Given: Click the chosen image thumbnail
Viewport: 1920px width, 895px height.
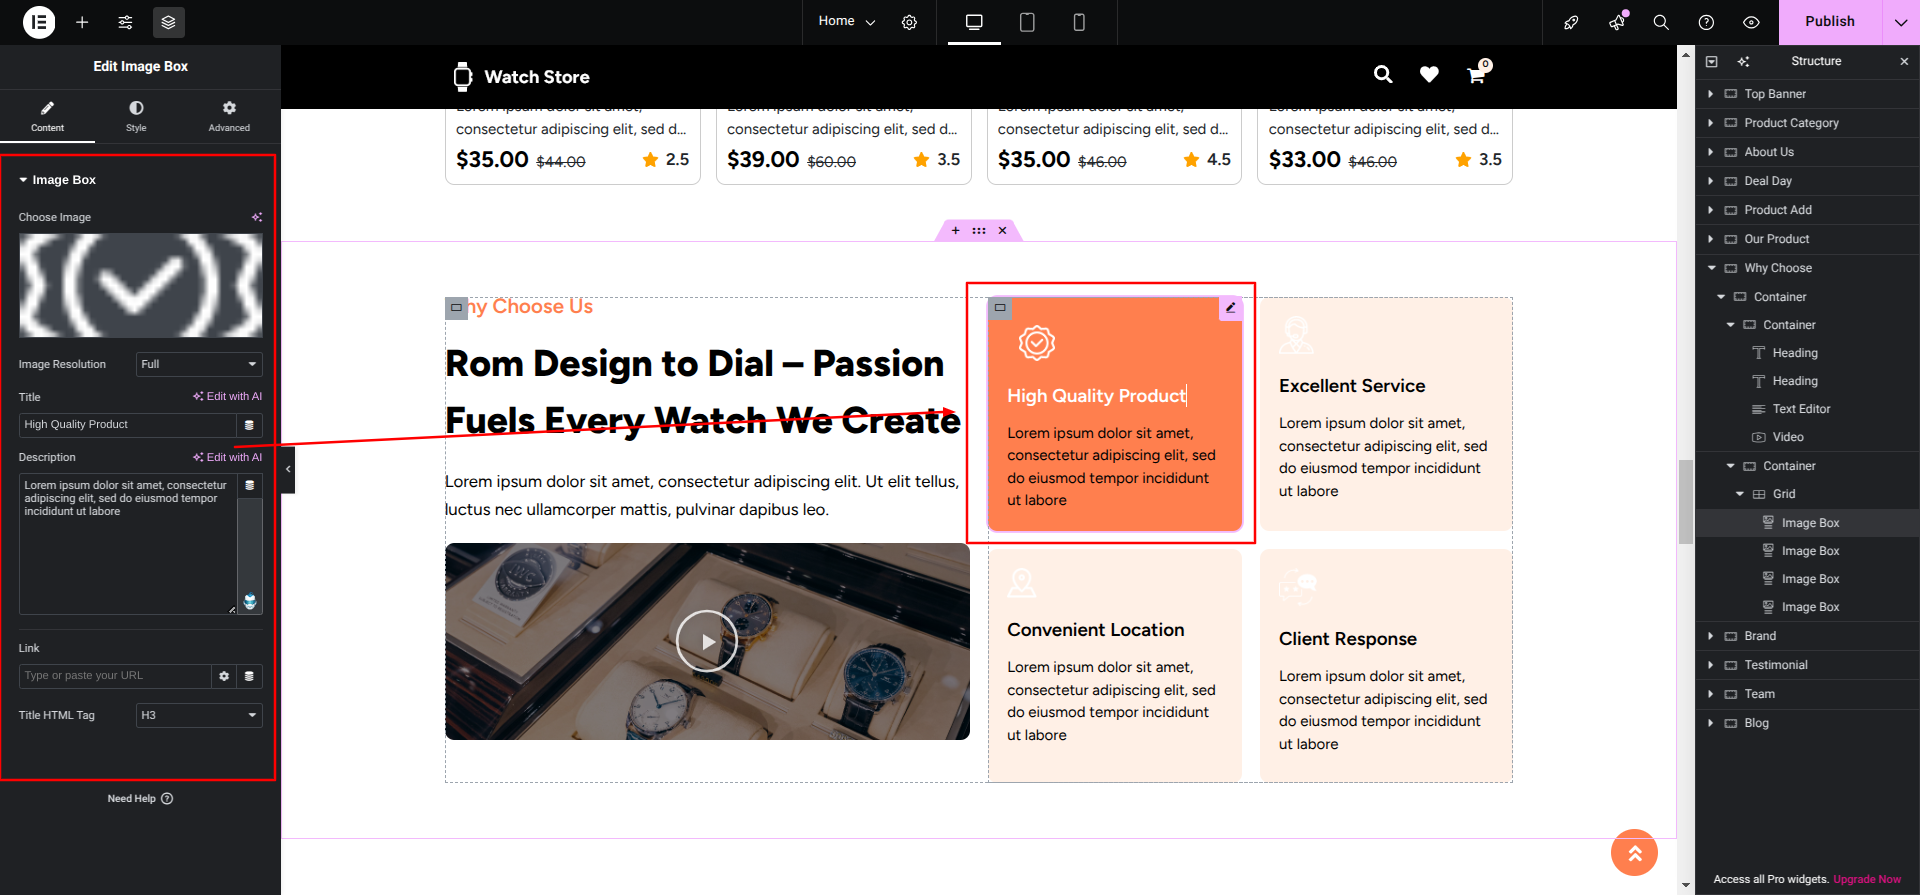Looking at the screenshot, I should (x=141, y=285).
